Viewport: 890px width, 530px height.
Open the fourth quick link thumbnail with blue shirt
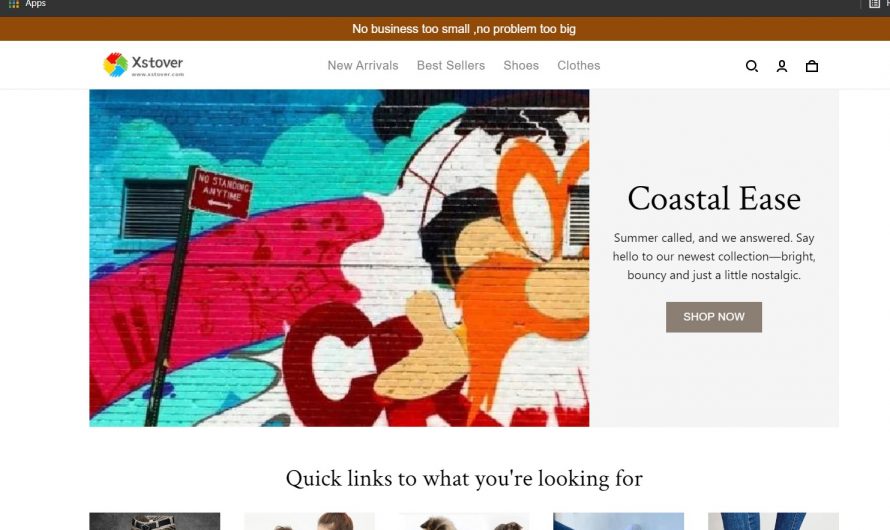619,521
